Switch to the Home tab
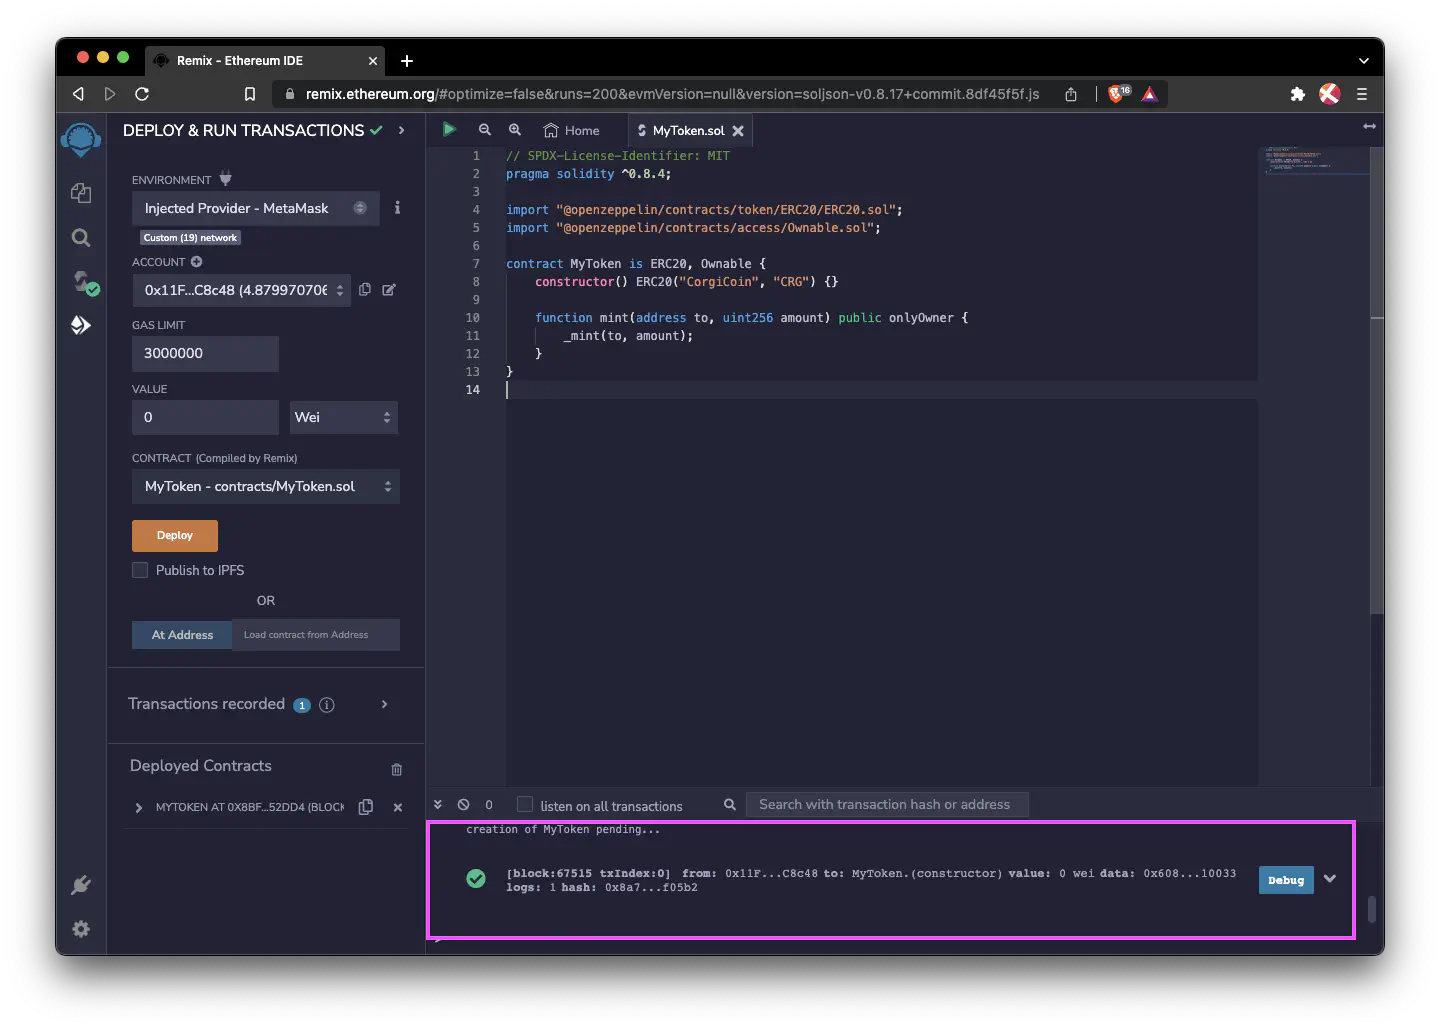 coord(572,131)
